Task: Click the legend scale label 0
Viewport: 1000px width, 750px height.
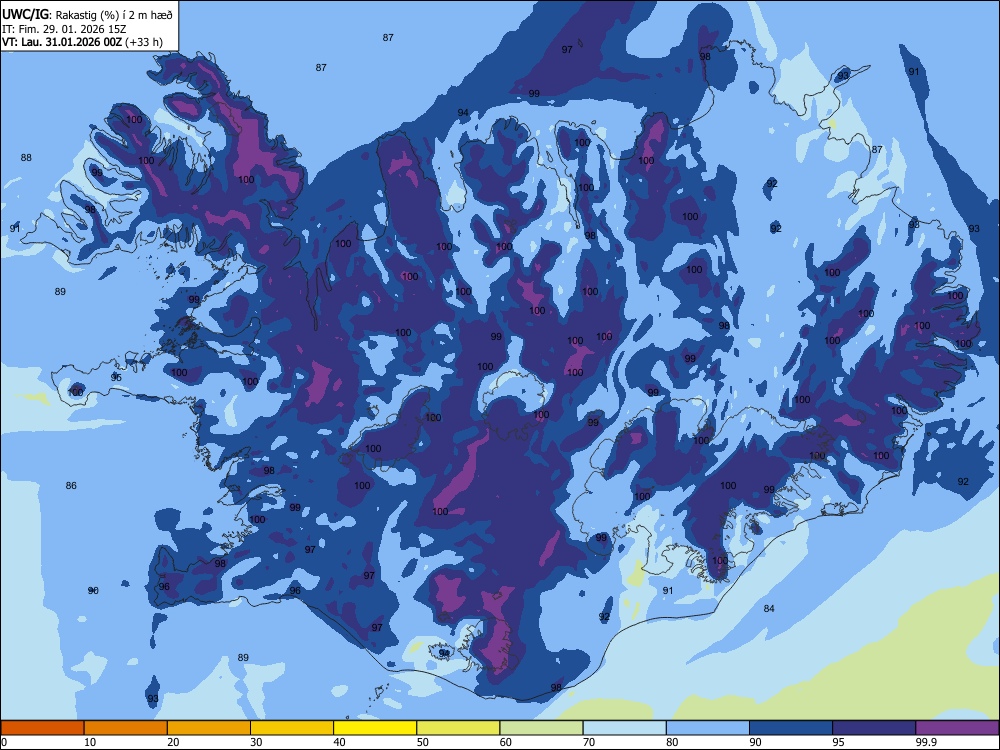Action: coord(4,742)
